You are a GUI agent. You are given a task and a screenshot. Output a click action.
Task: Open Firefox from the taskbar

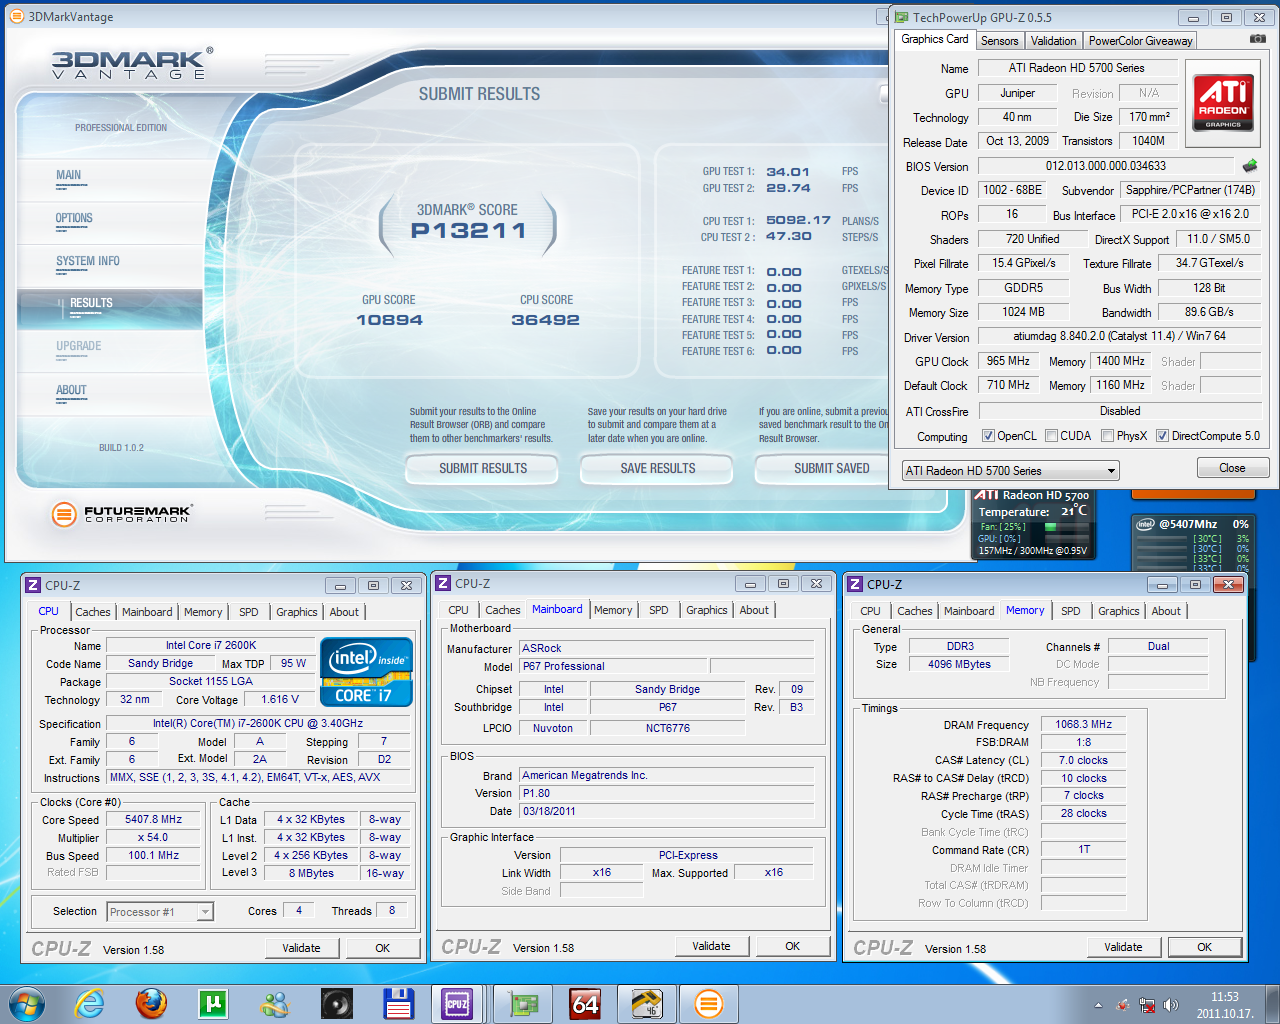click(x=151, y=1003)
